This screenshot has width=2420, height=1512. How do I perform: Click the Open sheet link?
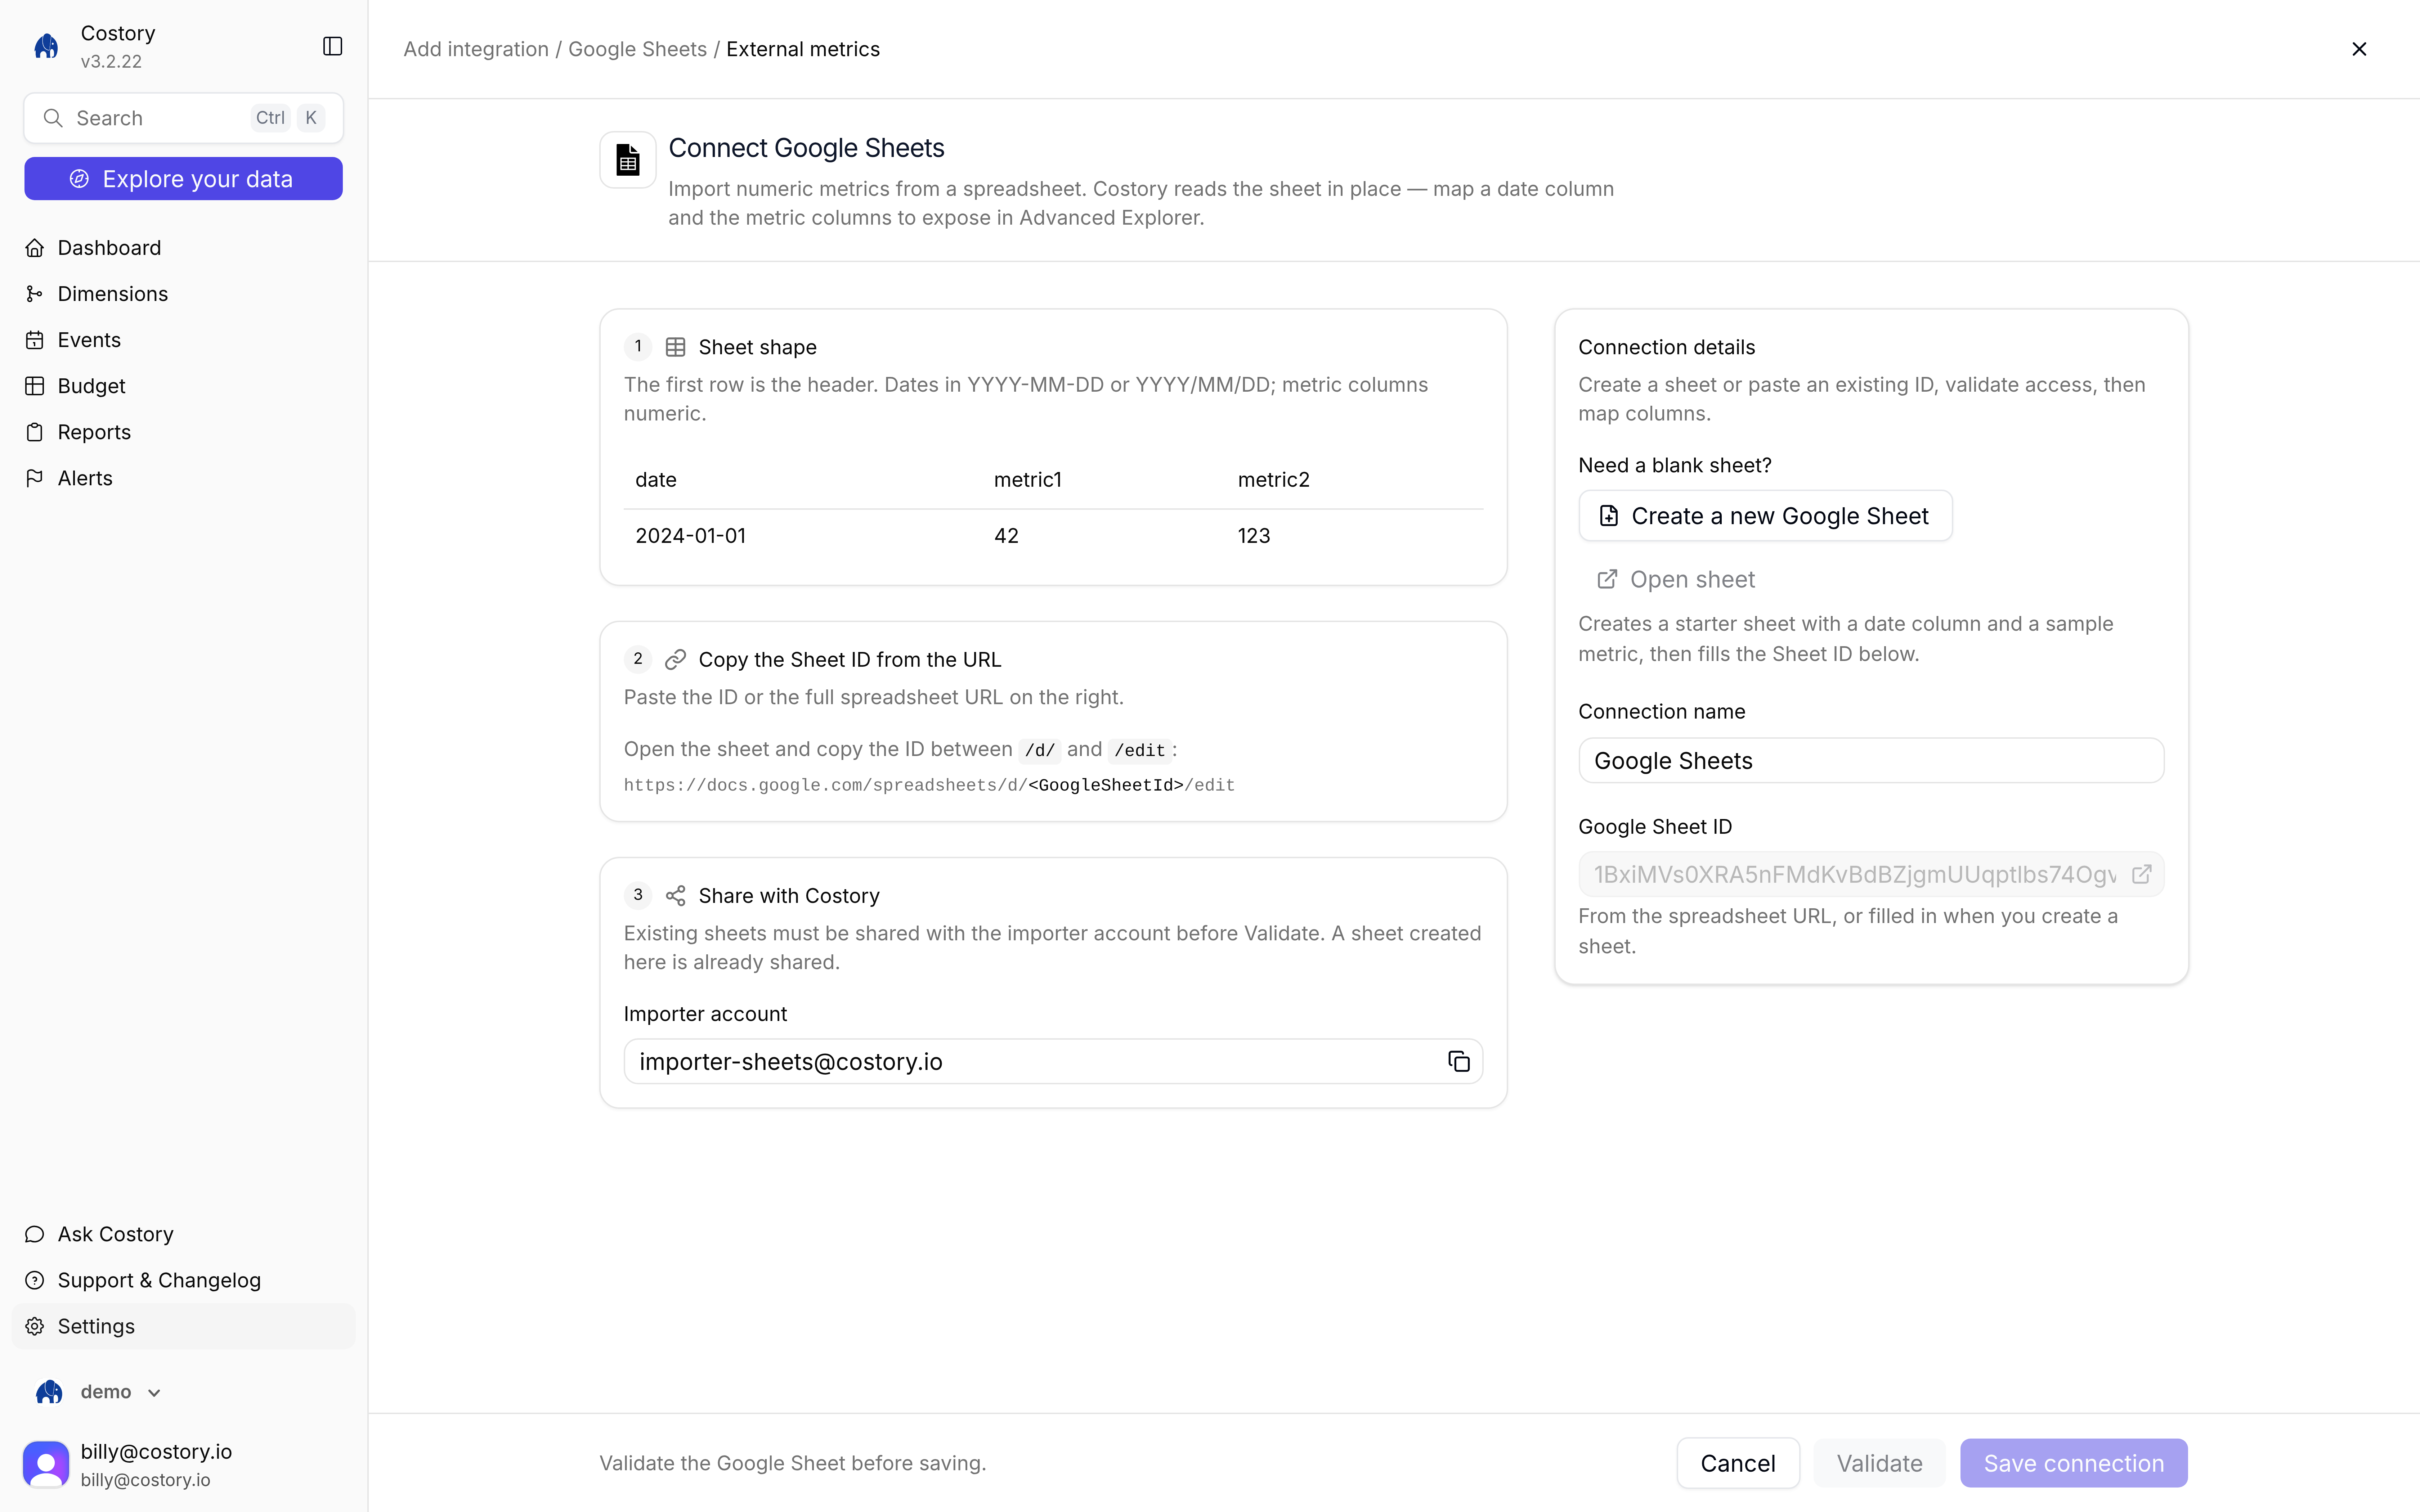click(1676, 580)
